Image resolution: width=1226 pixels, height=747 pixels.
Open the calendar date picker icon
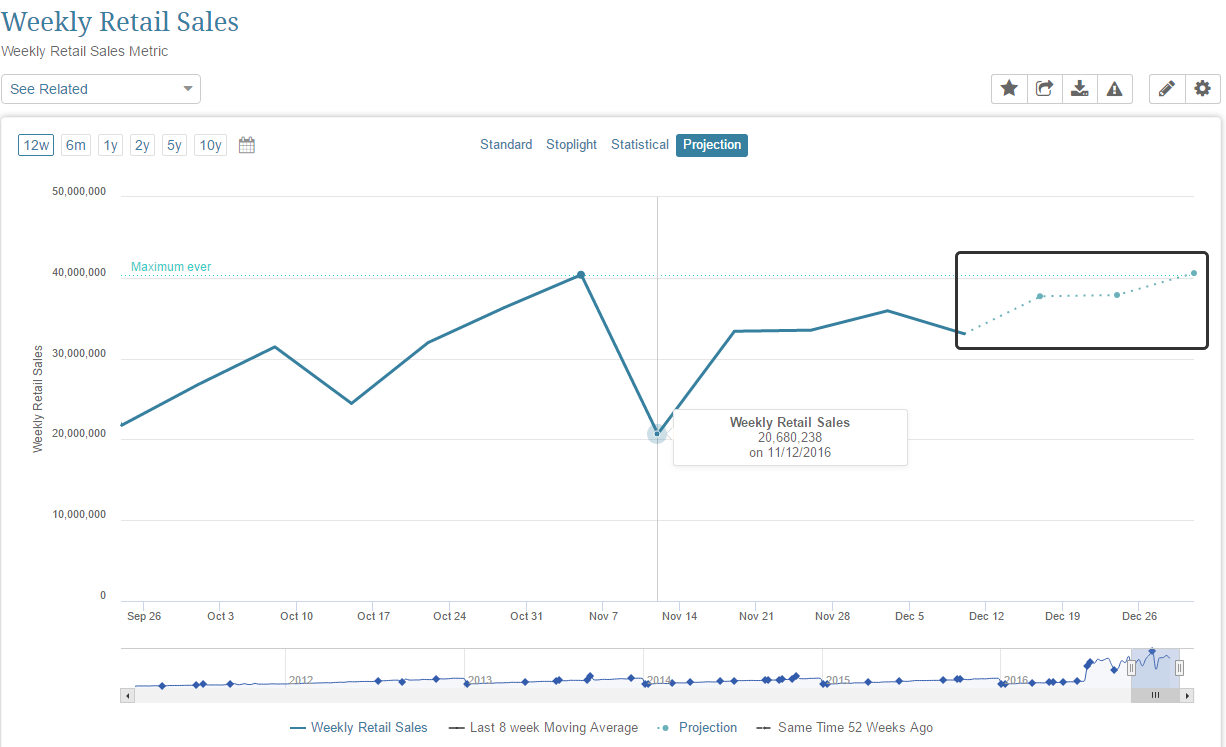pyautogui.click(x=247, y=145)
